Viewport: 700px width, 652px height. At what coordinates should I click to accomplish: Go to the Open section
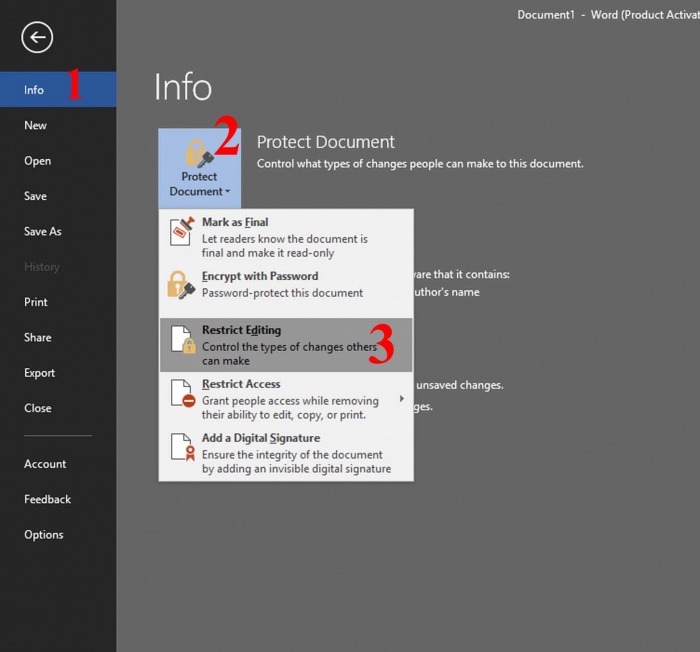pyautogui.click(x=38, y=161)
